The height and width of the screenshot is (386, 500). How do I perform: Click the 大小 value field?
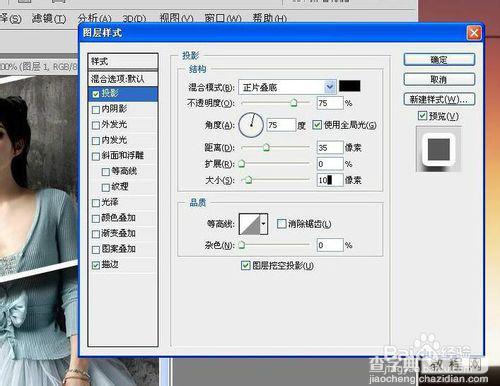(x=330, y=180)
